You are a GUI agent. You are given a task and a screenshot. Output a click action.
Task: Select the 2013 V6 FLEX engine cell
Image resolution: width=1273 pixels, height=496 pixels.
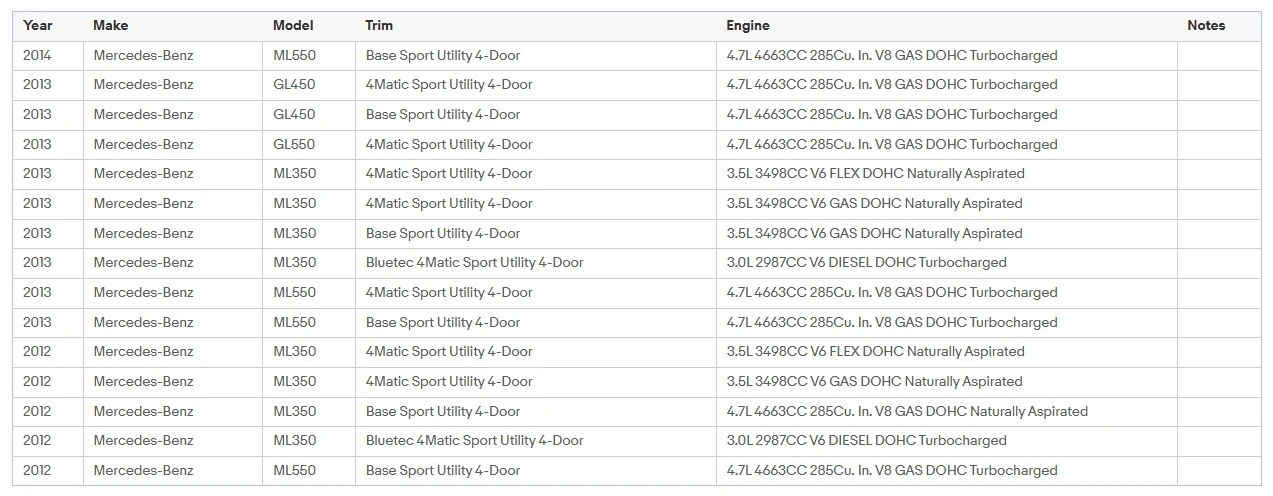947,174
